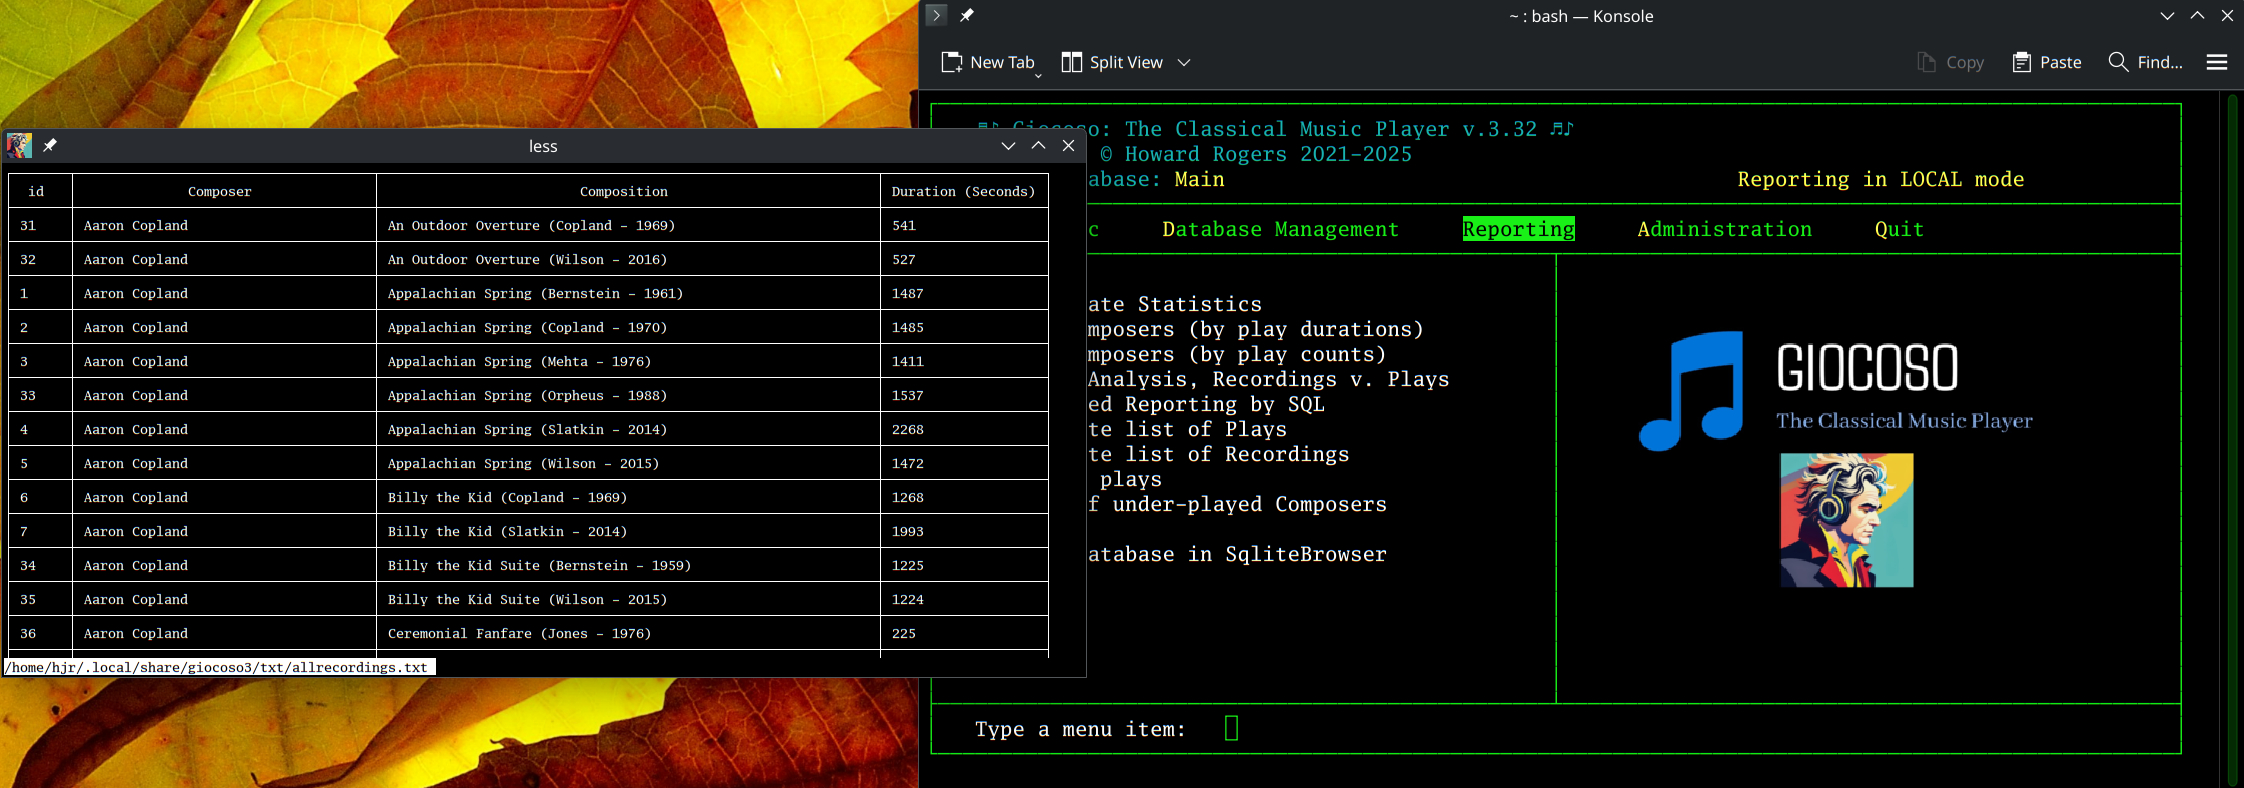Open the Konsole hamburger menu
Image resolution: width=2244 pixels, height=788 pixels.
pyautogui.click(x=2216, y=62)
